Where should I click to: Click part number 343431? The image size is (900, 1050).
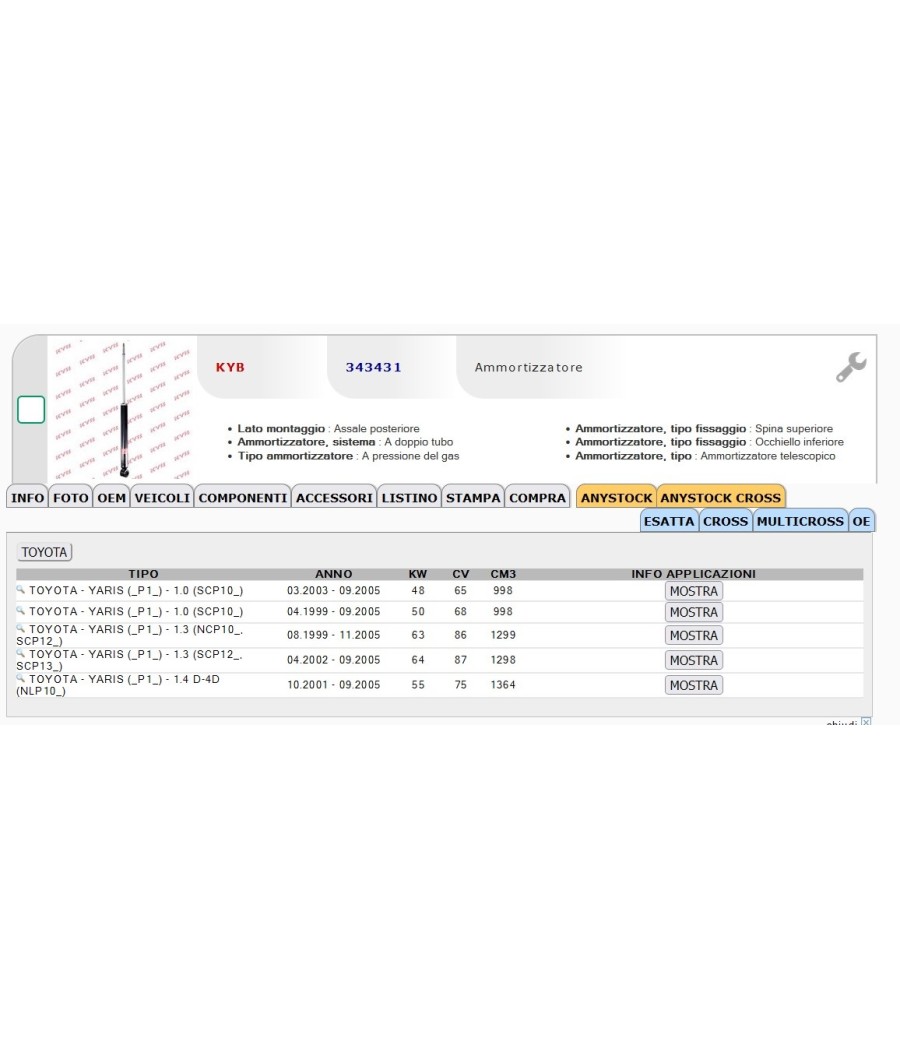[x=374, y=367]
